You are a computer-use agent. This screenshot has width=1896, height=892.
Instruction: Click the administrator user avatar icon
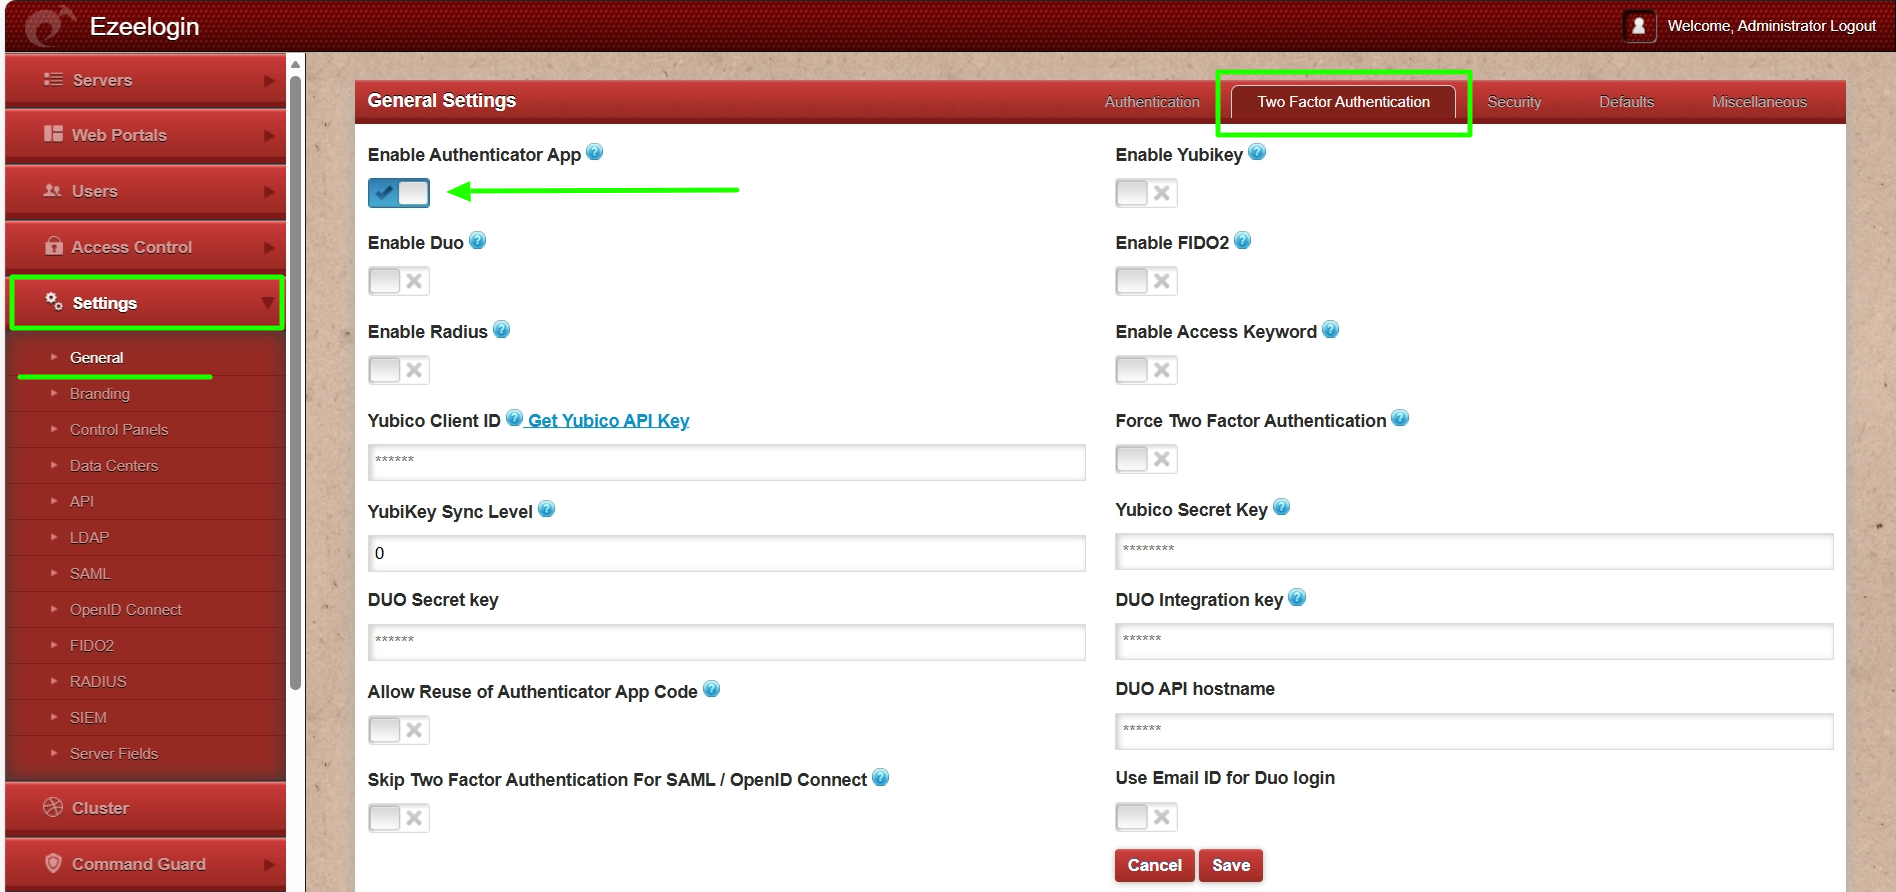point(1638,26)
